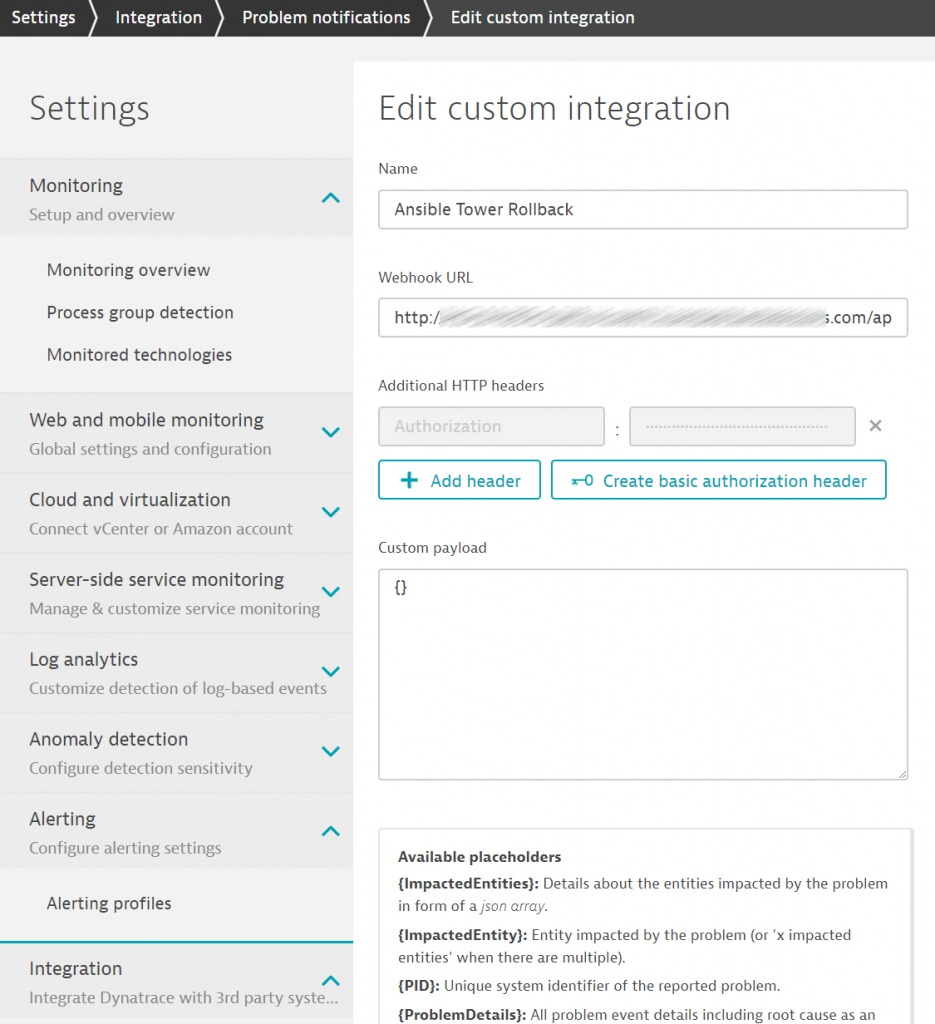The height and width of the screenshot is (1024, 935).
Task: Expand Cloud and virtualization section
Action: [330, 512]
